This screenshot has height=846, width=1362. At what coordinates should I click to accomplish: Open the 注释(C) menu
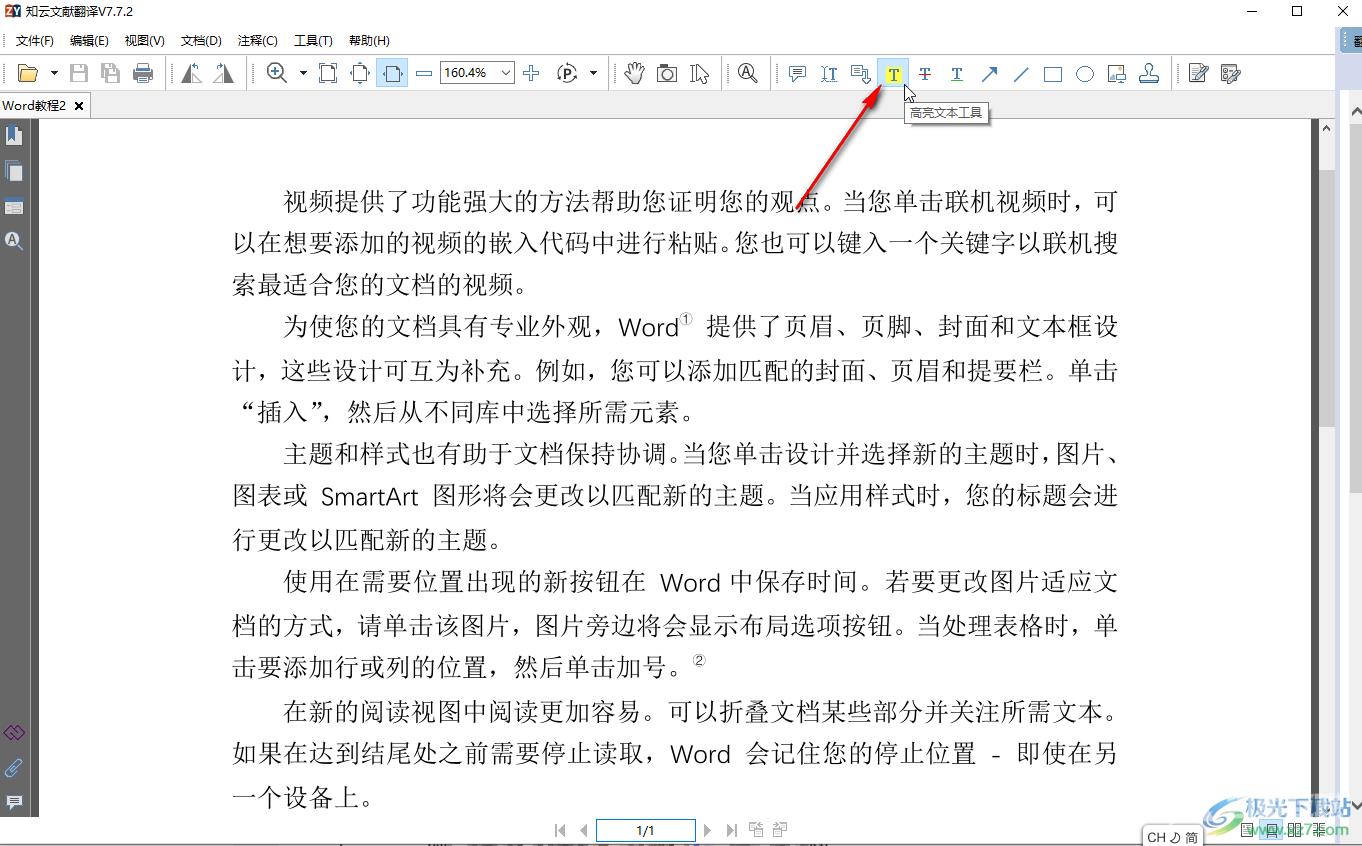pos(257,40)
